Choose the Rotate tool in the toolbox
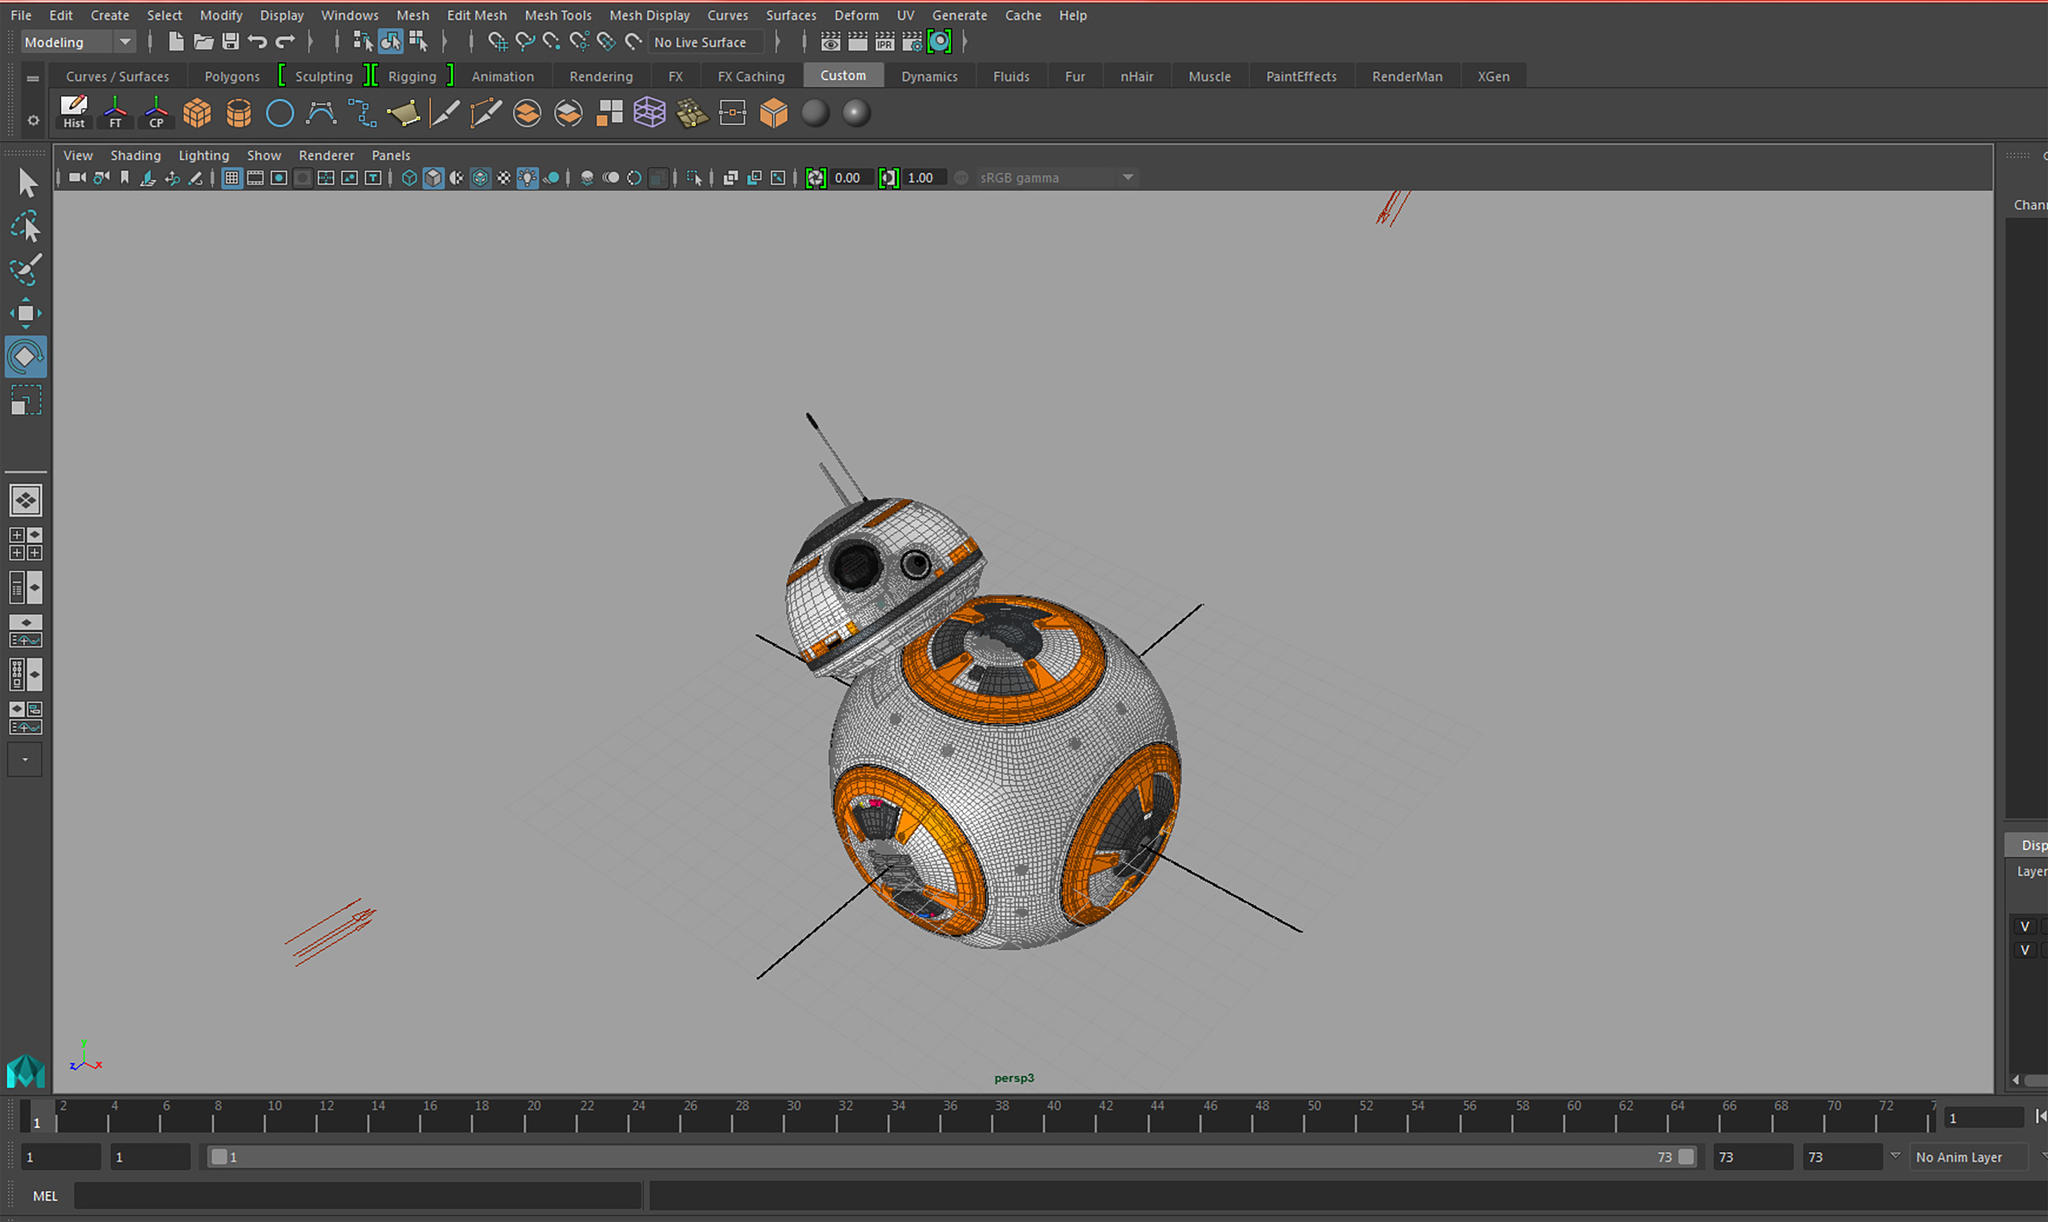The height and width of the screenshot is (1222, 2048). [x=26, y=357]
